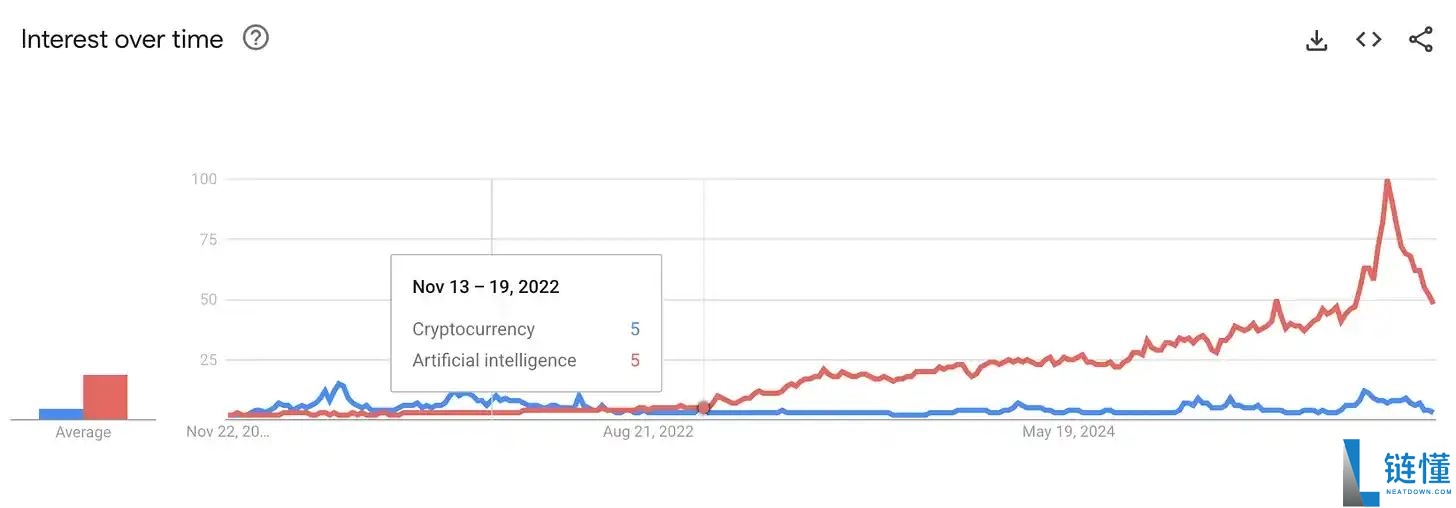The height and width of the screenshot is (508, 1456).
Task: Click the 50 y-axis label
Action: (207, 300)
